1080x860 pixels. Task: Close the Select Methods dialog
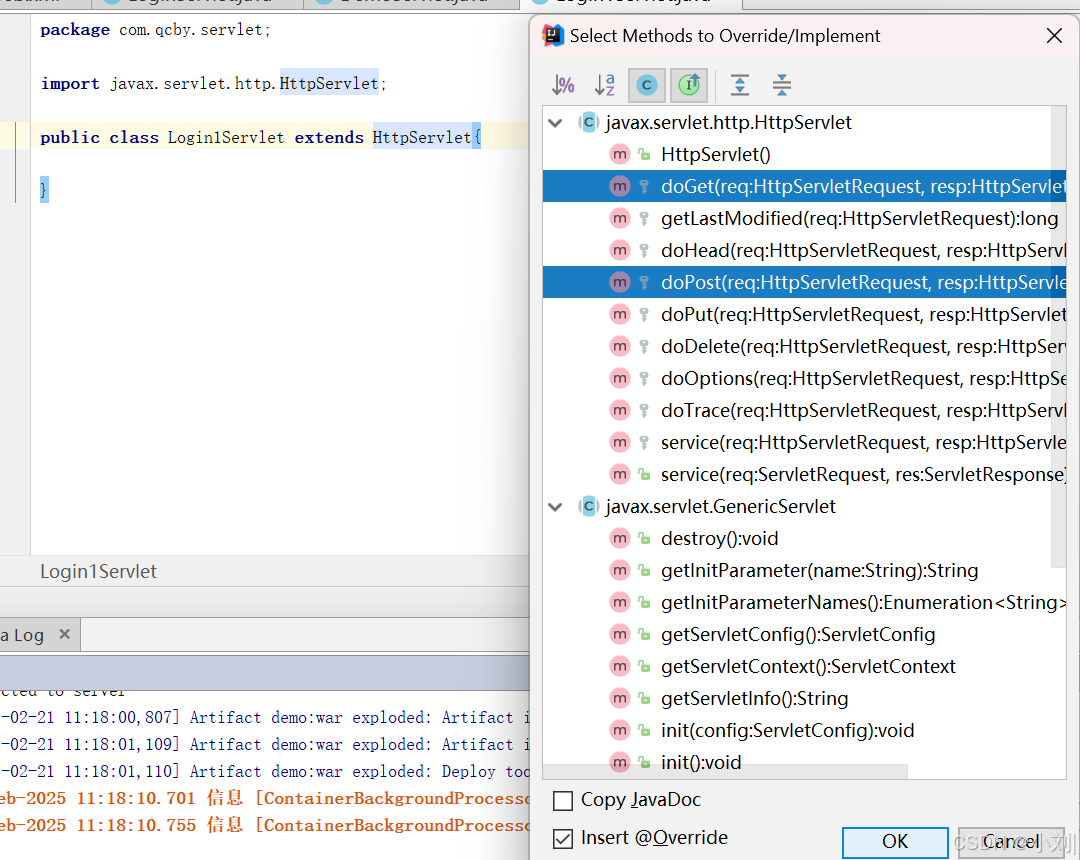1054,36
